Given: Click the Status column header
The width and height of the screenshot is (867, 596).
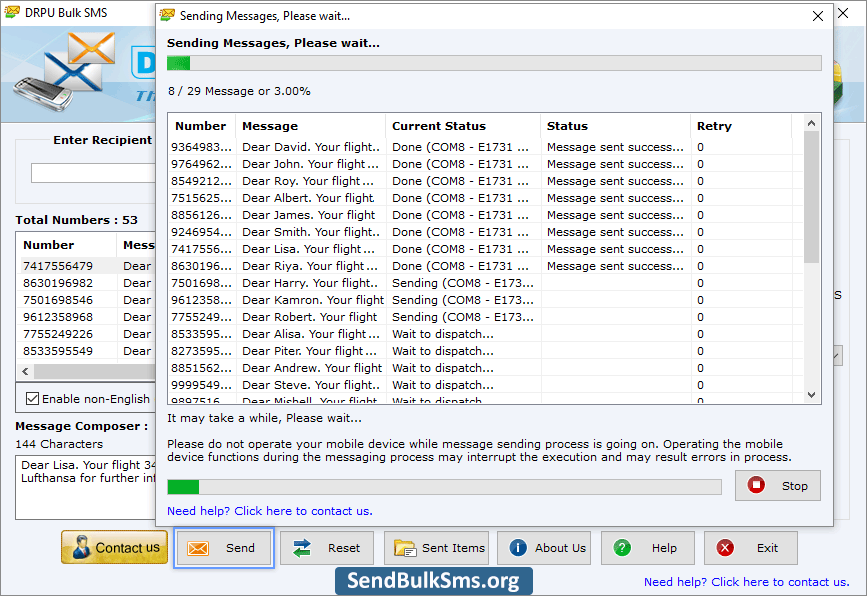Looking at the screenshot, I should click(615, 126).
